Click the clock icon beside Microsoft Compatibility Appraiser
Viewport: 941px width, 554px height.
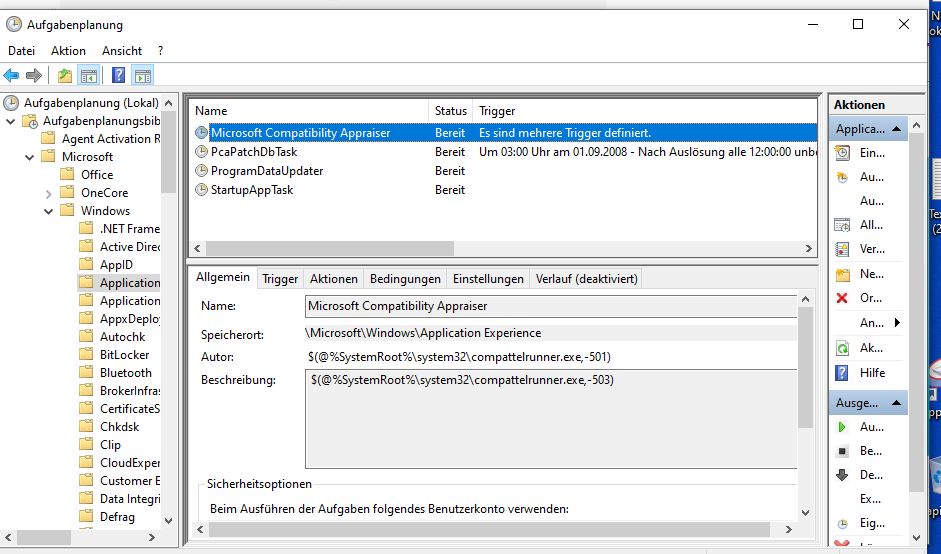click(202, 133)
